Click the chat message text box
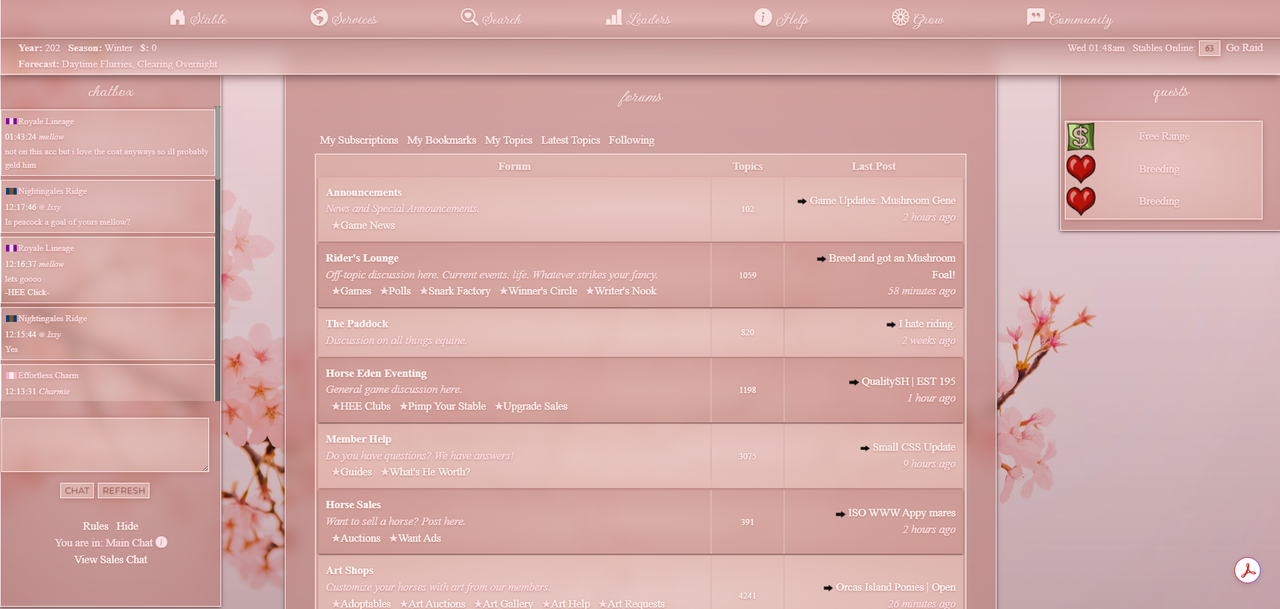The height and width of the screenshot is (609, 1280). pos(105,445)
